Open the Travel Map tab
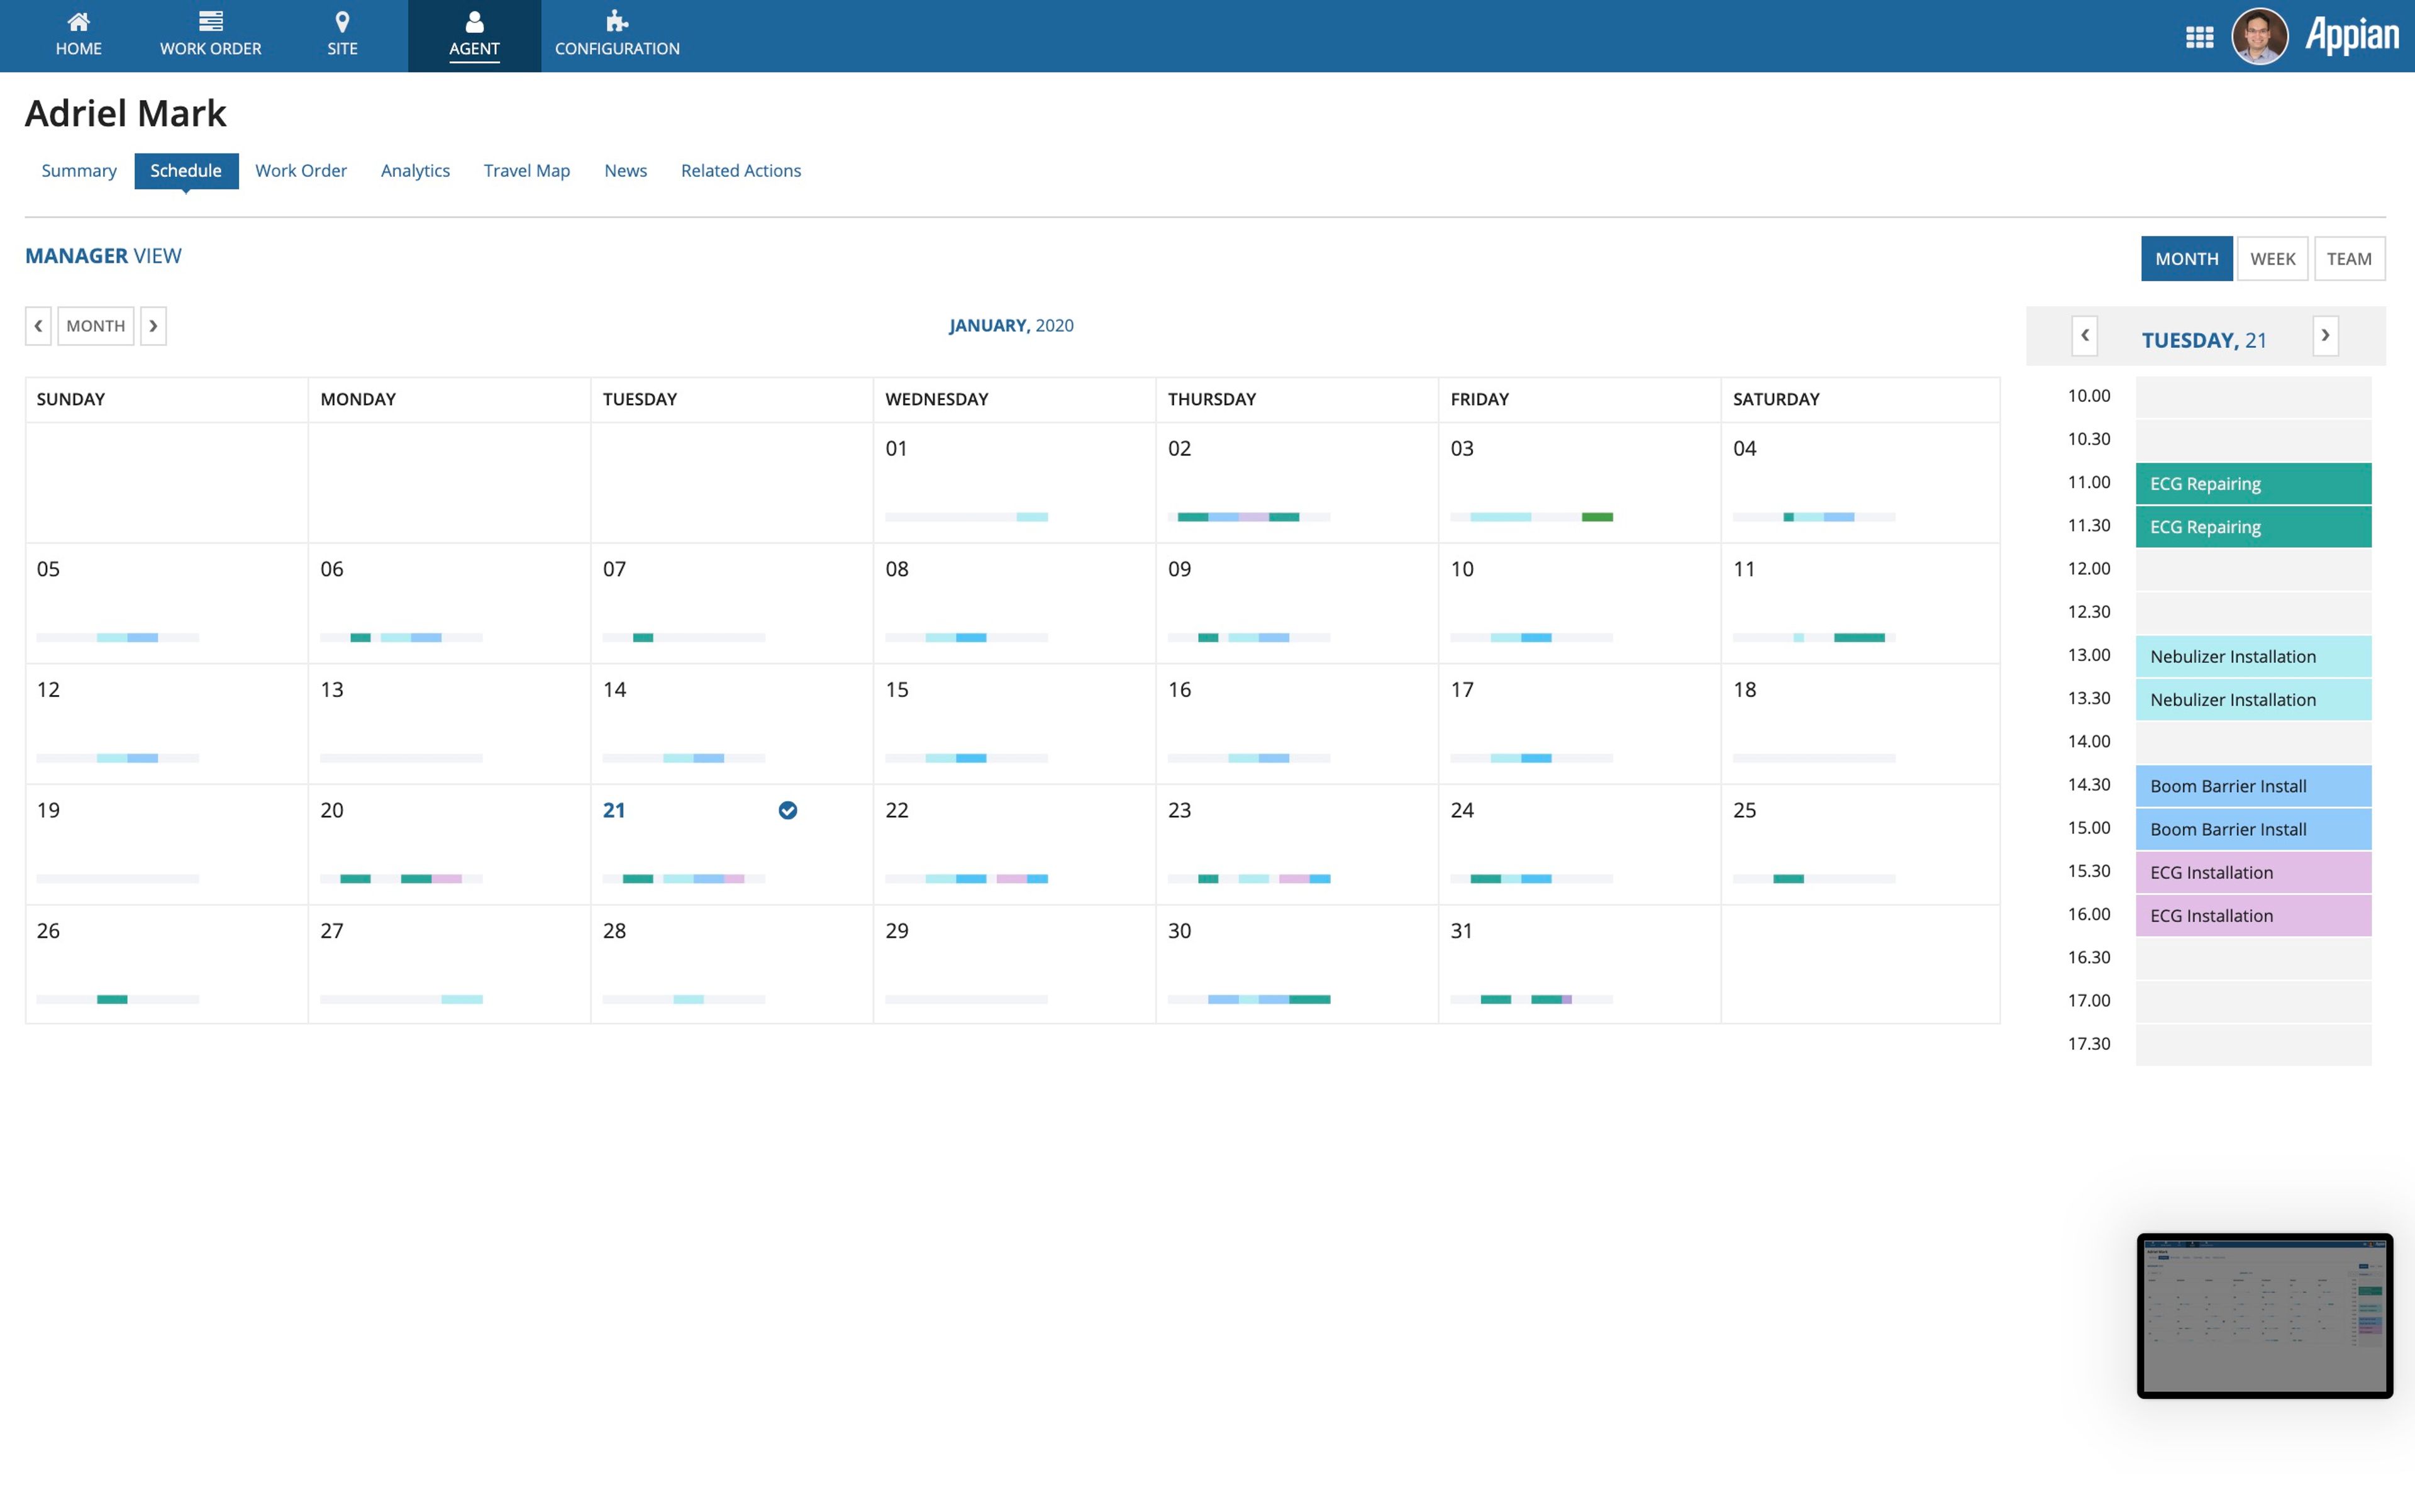This screenshot has height=1512, width=2415. 527,171
